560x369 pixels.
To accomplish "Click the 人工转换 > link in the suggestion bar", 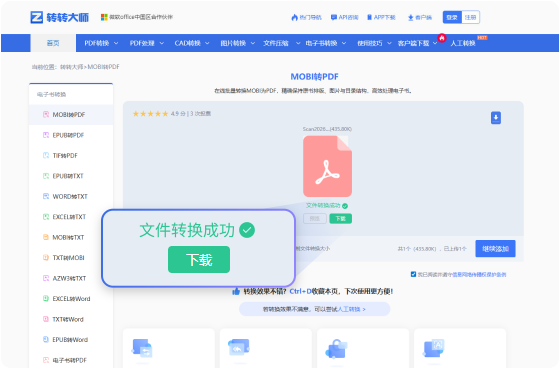I will coord(352,309).
